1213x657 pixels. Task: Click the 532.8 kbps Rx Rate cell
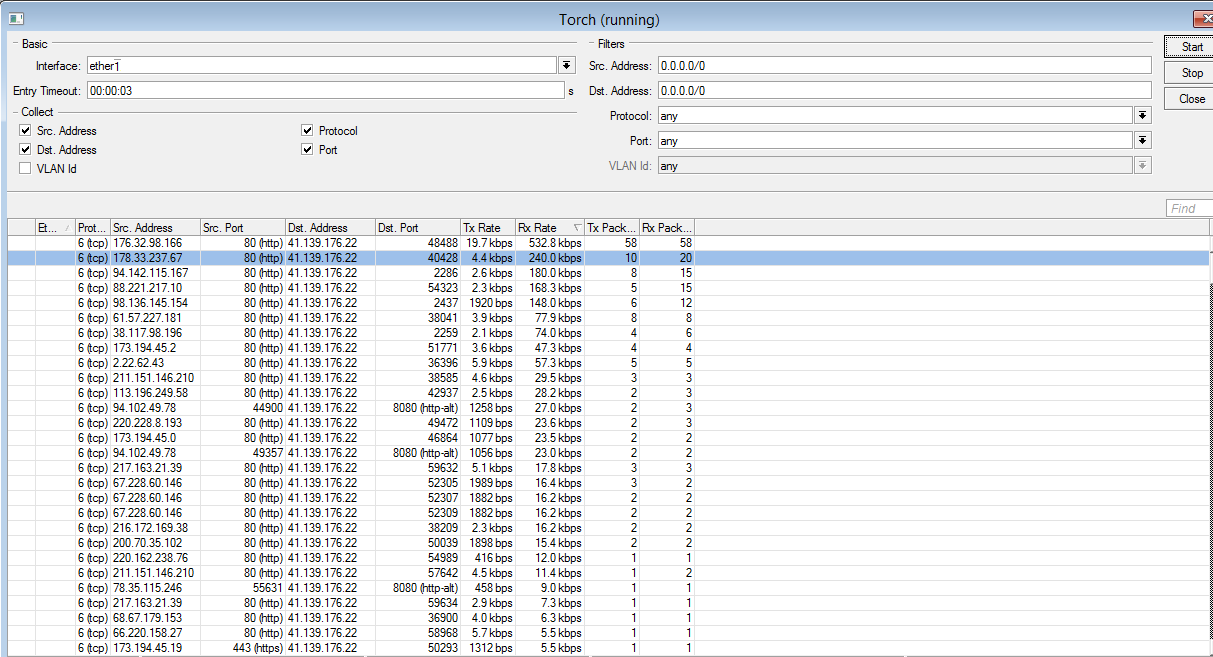[x=551, y=243]
